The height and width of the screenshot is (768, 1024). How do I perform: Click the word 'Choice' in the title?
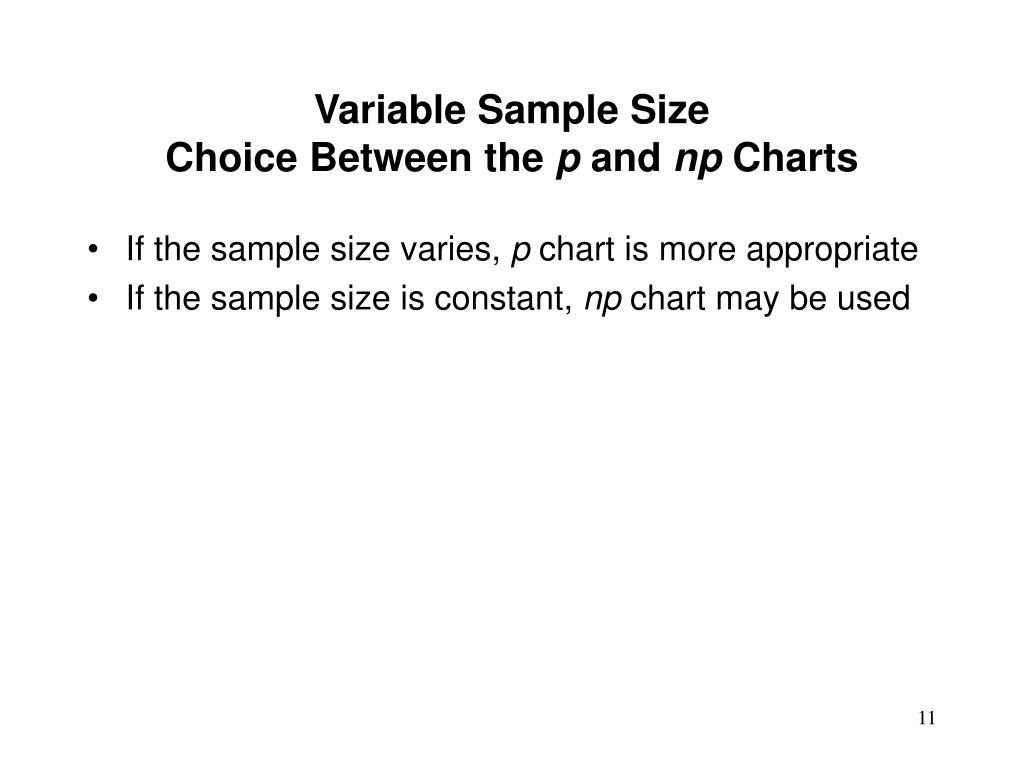tap(232, 158)
